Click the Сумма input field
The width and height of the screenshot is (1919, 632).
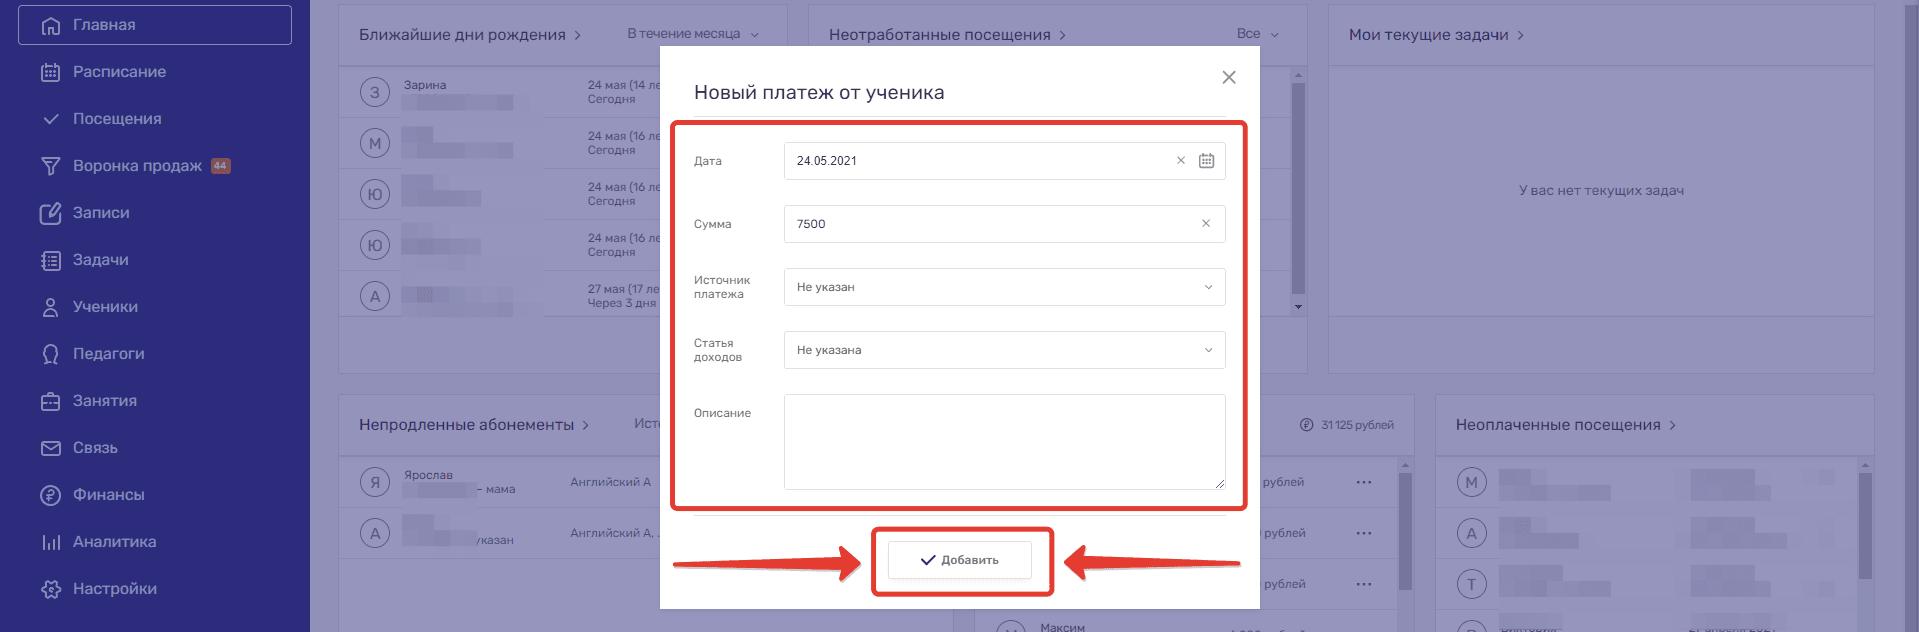(x=990, y=224)
